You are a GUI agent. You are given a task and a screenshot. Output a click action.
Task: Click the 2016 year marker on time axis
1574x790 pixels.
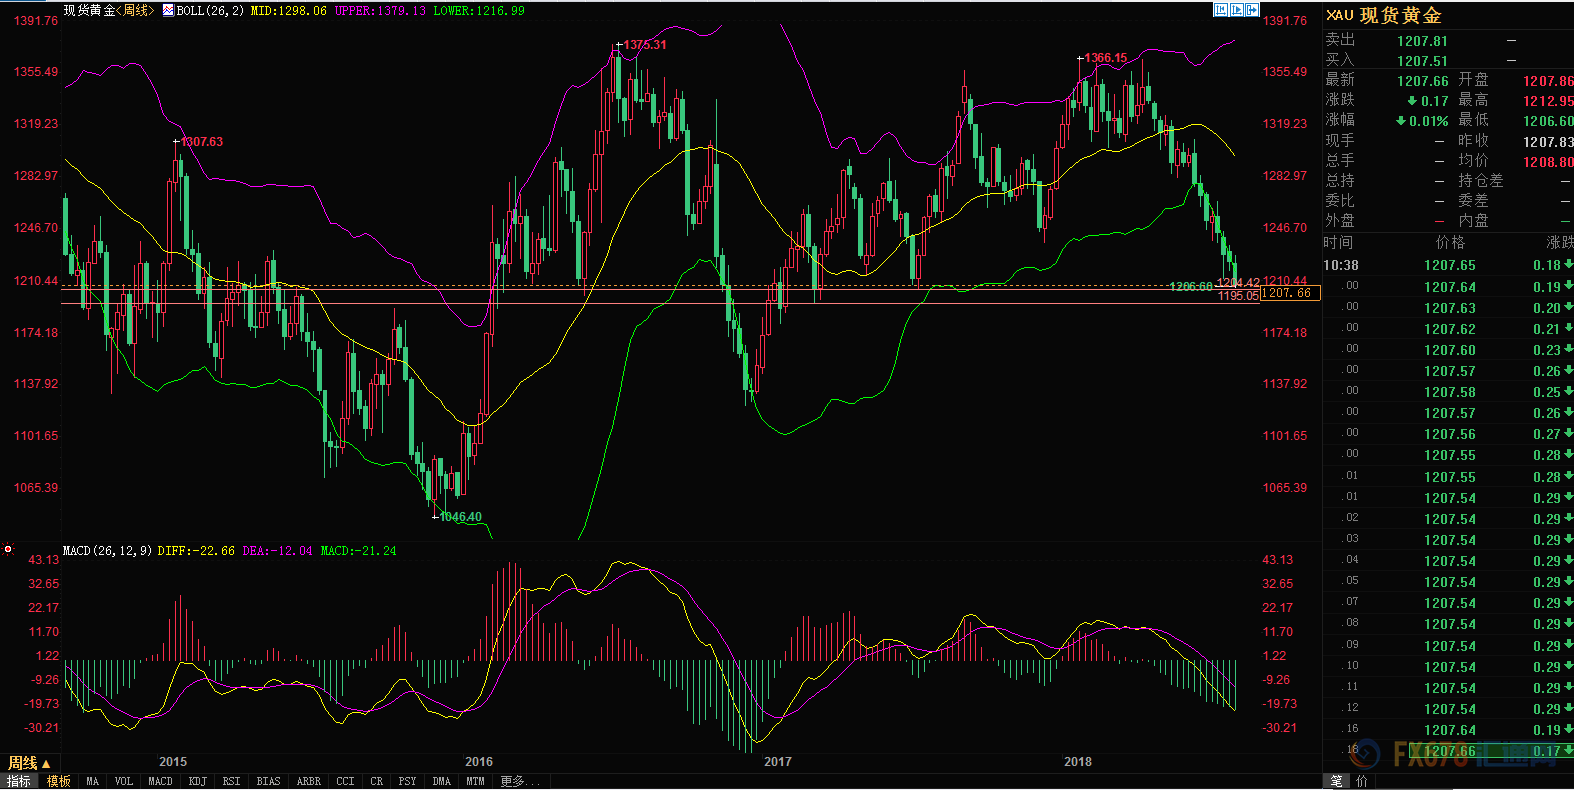coord(479,762)
